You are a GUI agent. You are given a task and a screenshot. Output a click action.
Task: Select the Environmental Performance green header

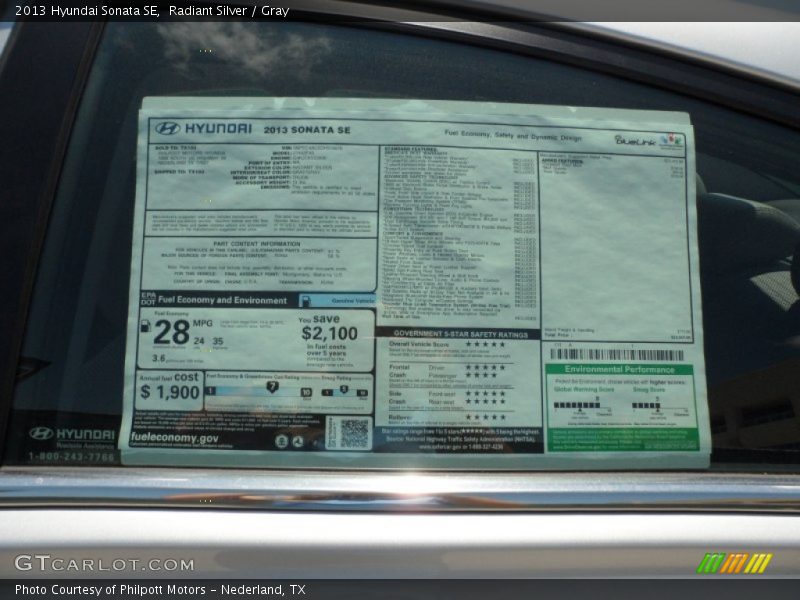point(619,370)
